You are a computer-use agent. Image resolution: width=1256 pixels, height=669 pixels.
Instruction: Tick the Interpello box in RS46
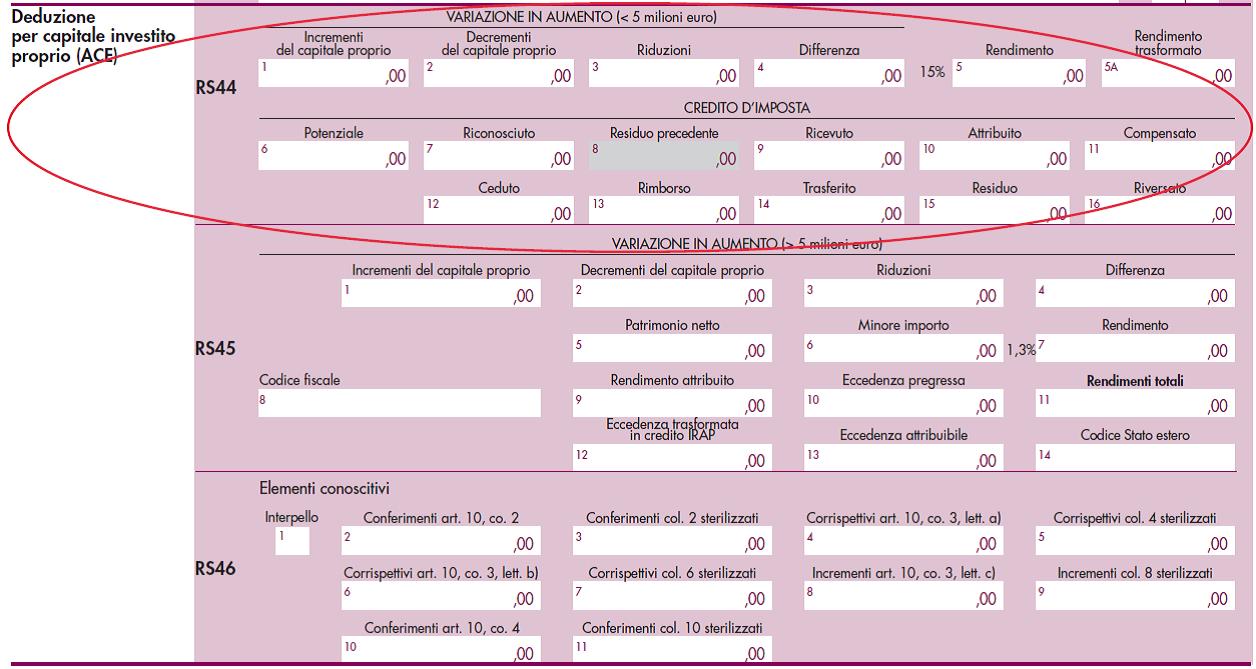pos(292,541)
